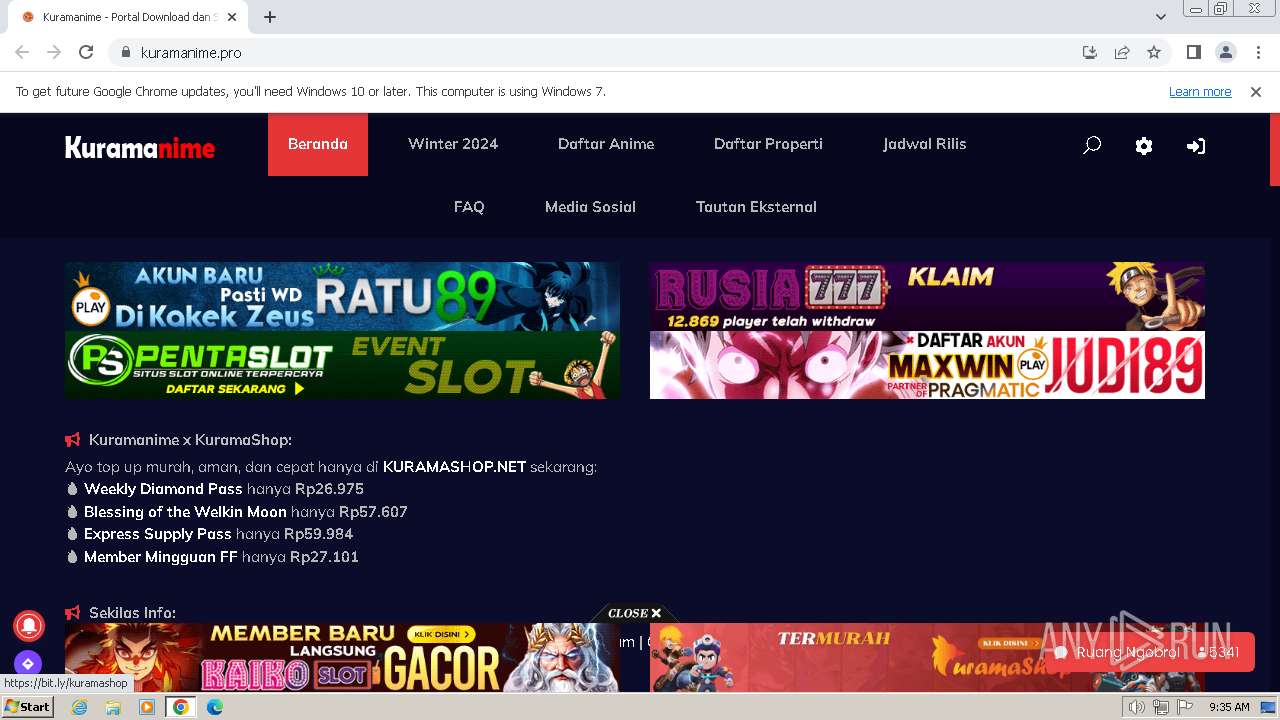Click the purple round icon below the bell
The height and width of the screenshot is (720, 1280).
(28, 664)
